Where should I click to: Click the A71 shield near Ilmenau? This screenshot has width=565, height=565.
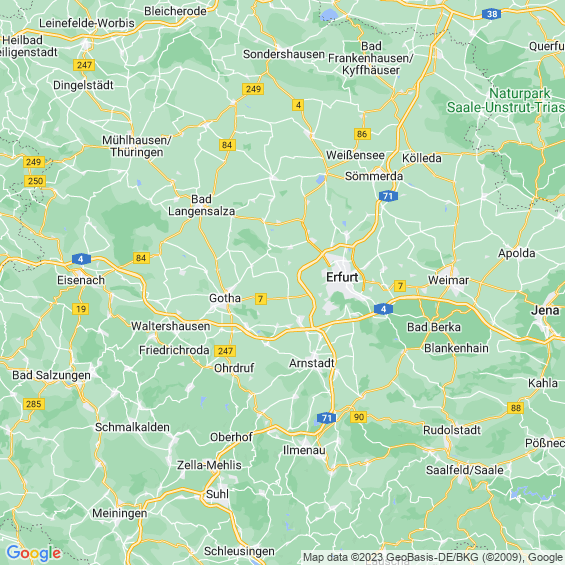tap(326, 418)
